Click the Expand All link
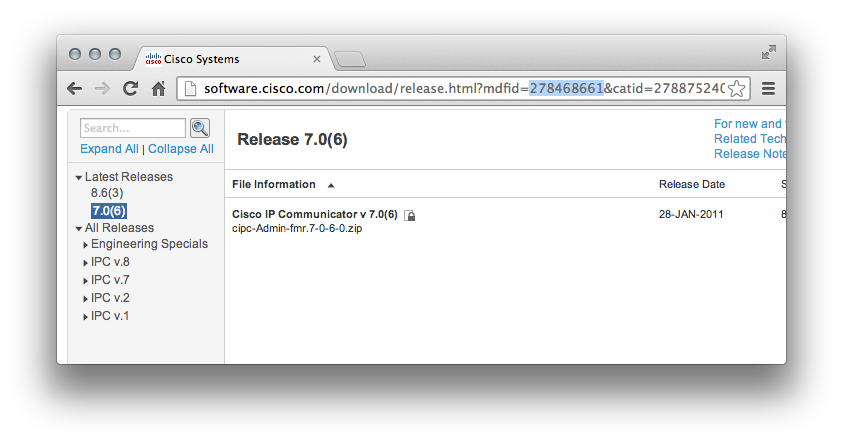This screenshot has height=443, width=843. (109, 149)
